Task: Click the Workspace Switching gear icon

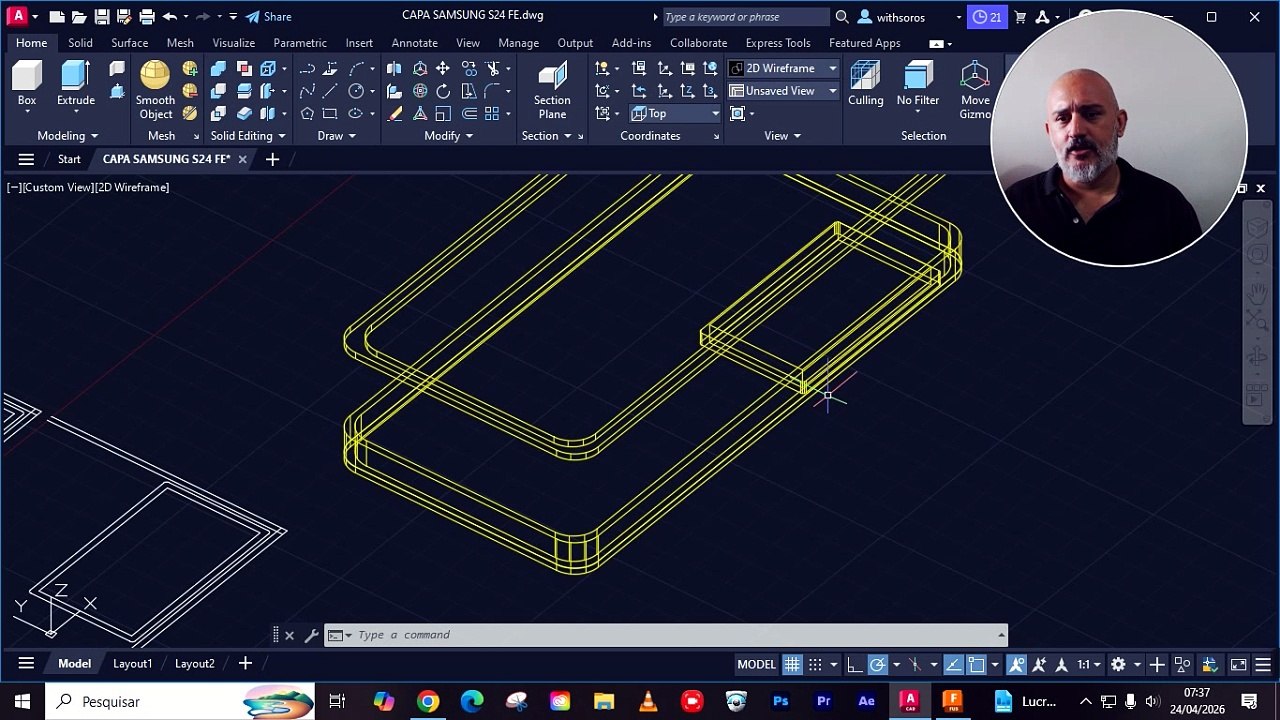Action: pyautogui.click(x=1118, y=664)
